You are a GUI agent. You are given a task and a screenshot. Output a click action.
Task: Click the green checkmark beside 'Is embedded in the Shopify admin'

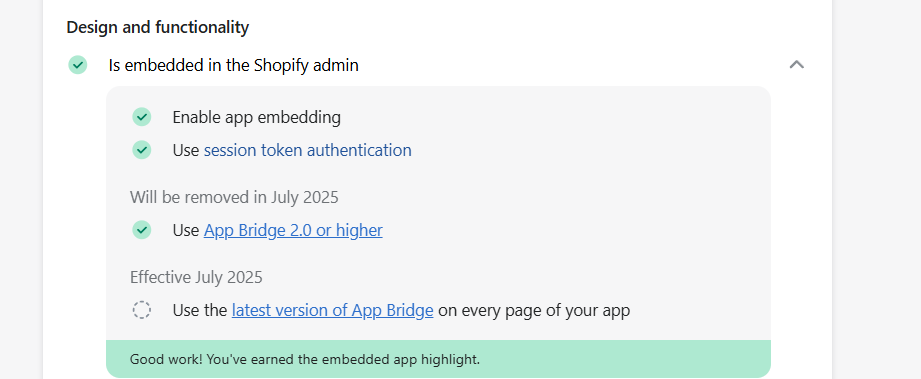pos(78,65)
